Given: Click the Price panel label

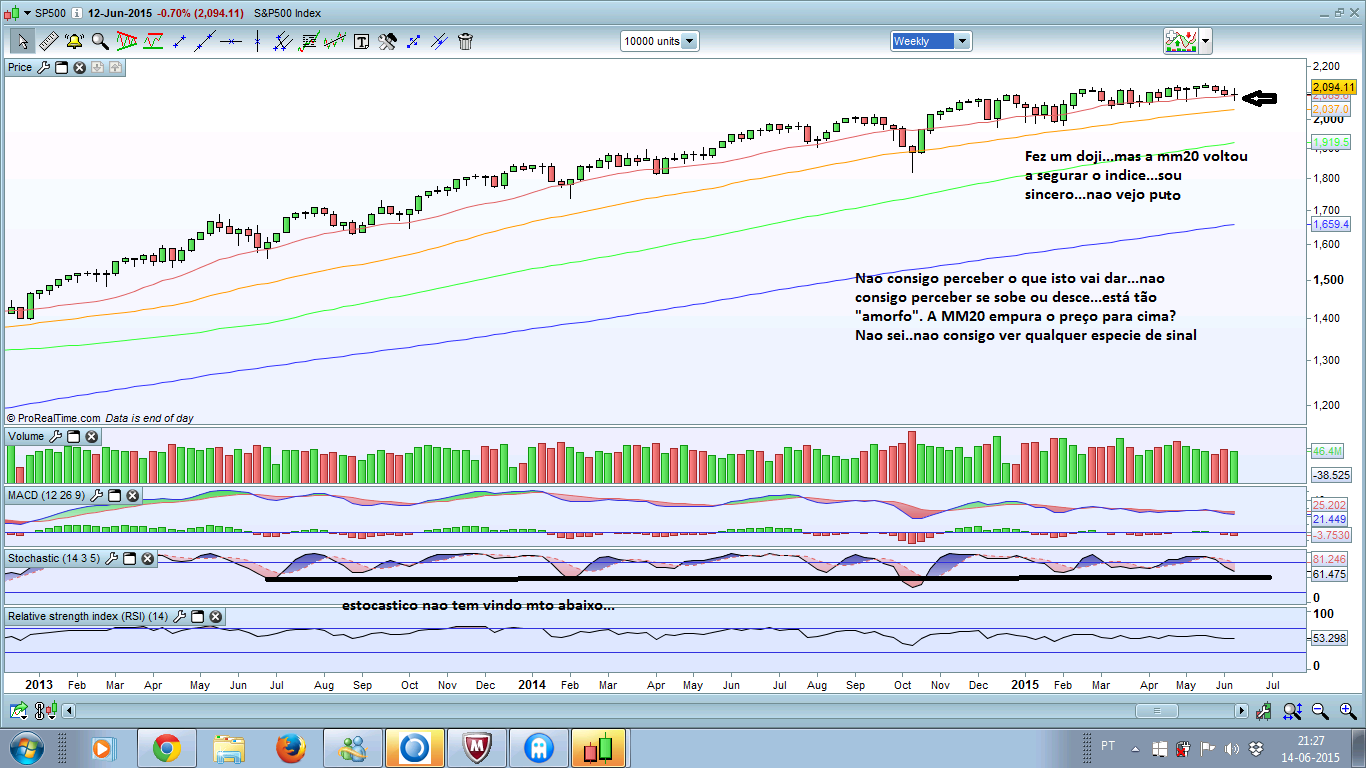Looking at the screenshot, I should pos(20,67).
